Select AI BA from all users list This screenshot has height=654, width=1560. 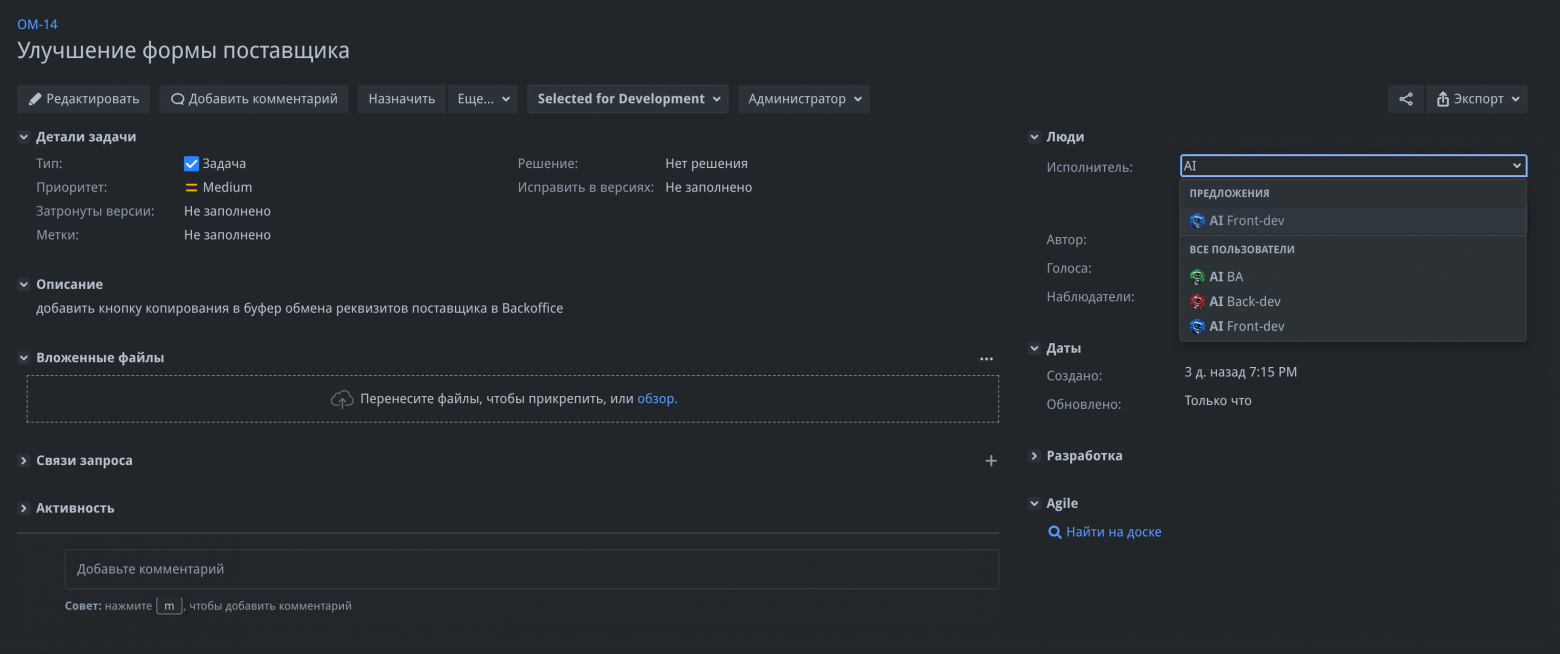1353,277
